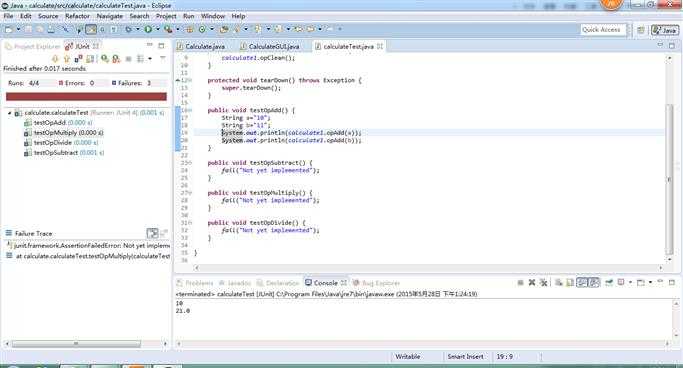Image resolution: width=683 pixels, height=368 pixels.
Task: Open the External Tools dropdown arrow
Action: (178, 30)
